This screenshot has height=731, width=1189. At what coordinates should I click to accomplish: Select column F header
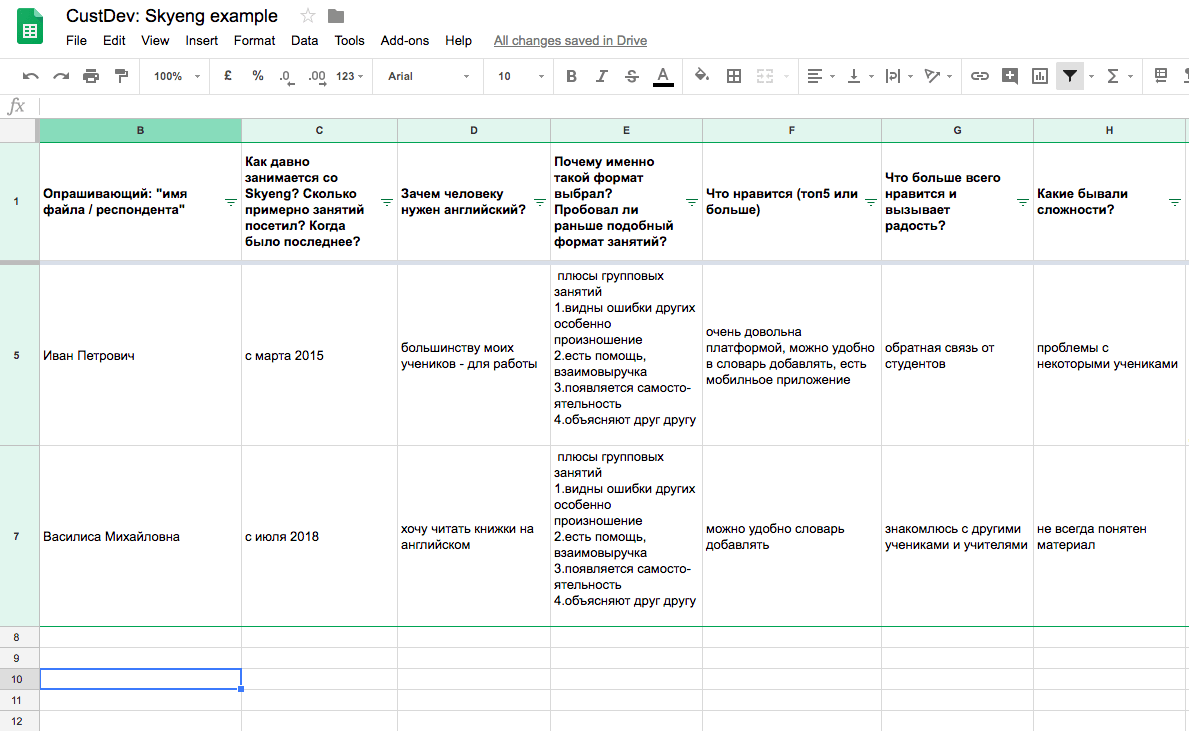click(792, 130)
